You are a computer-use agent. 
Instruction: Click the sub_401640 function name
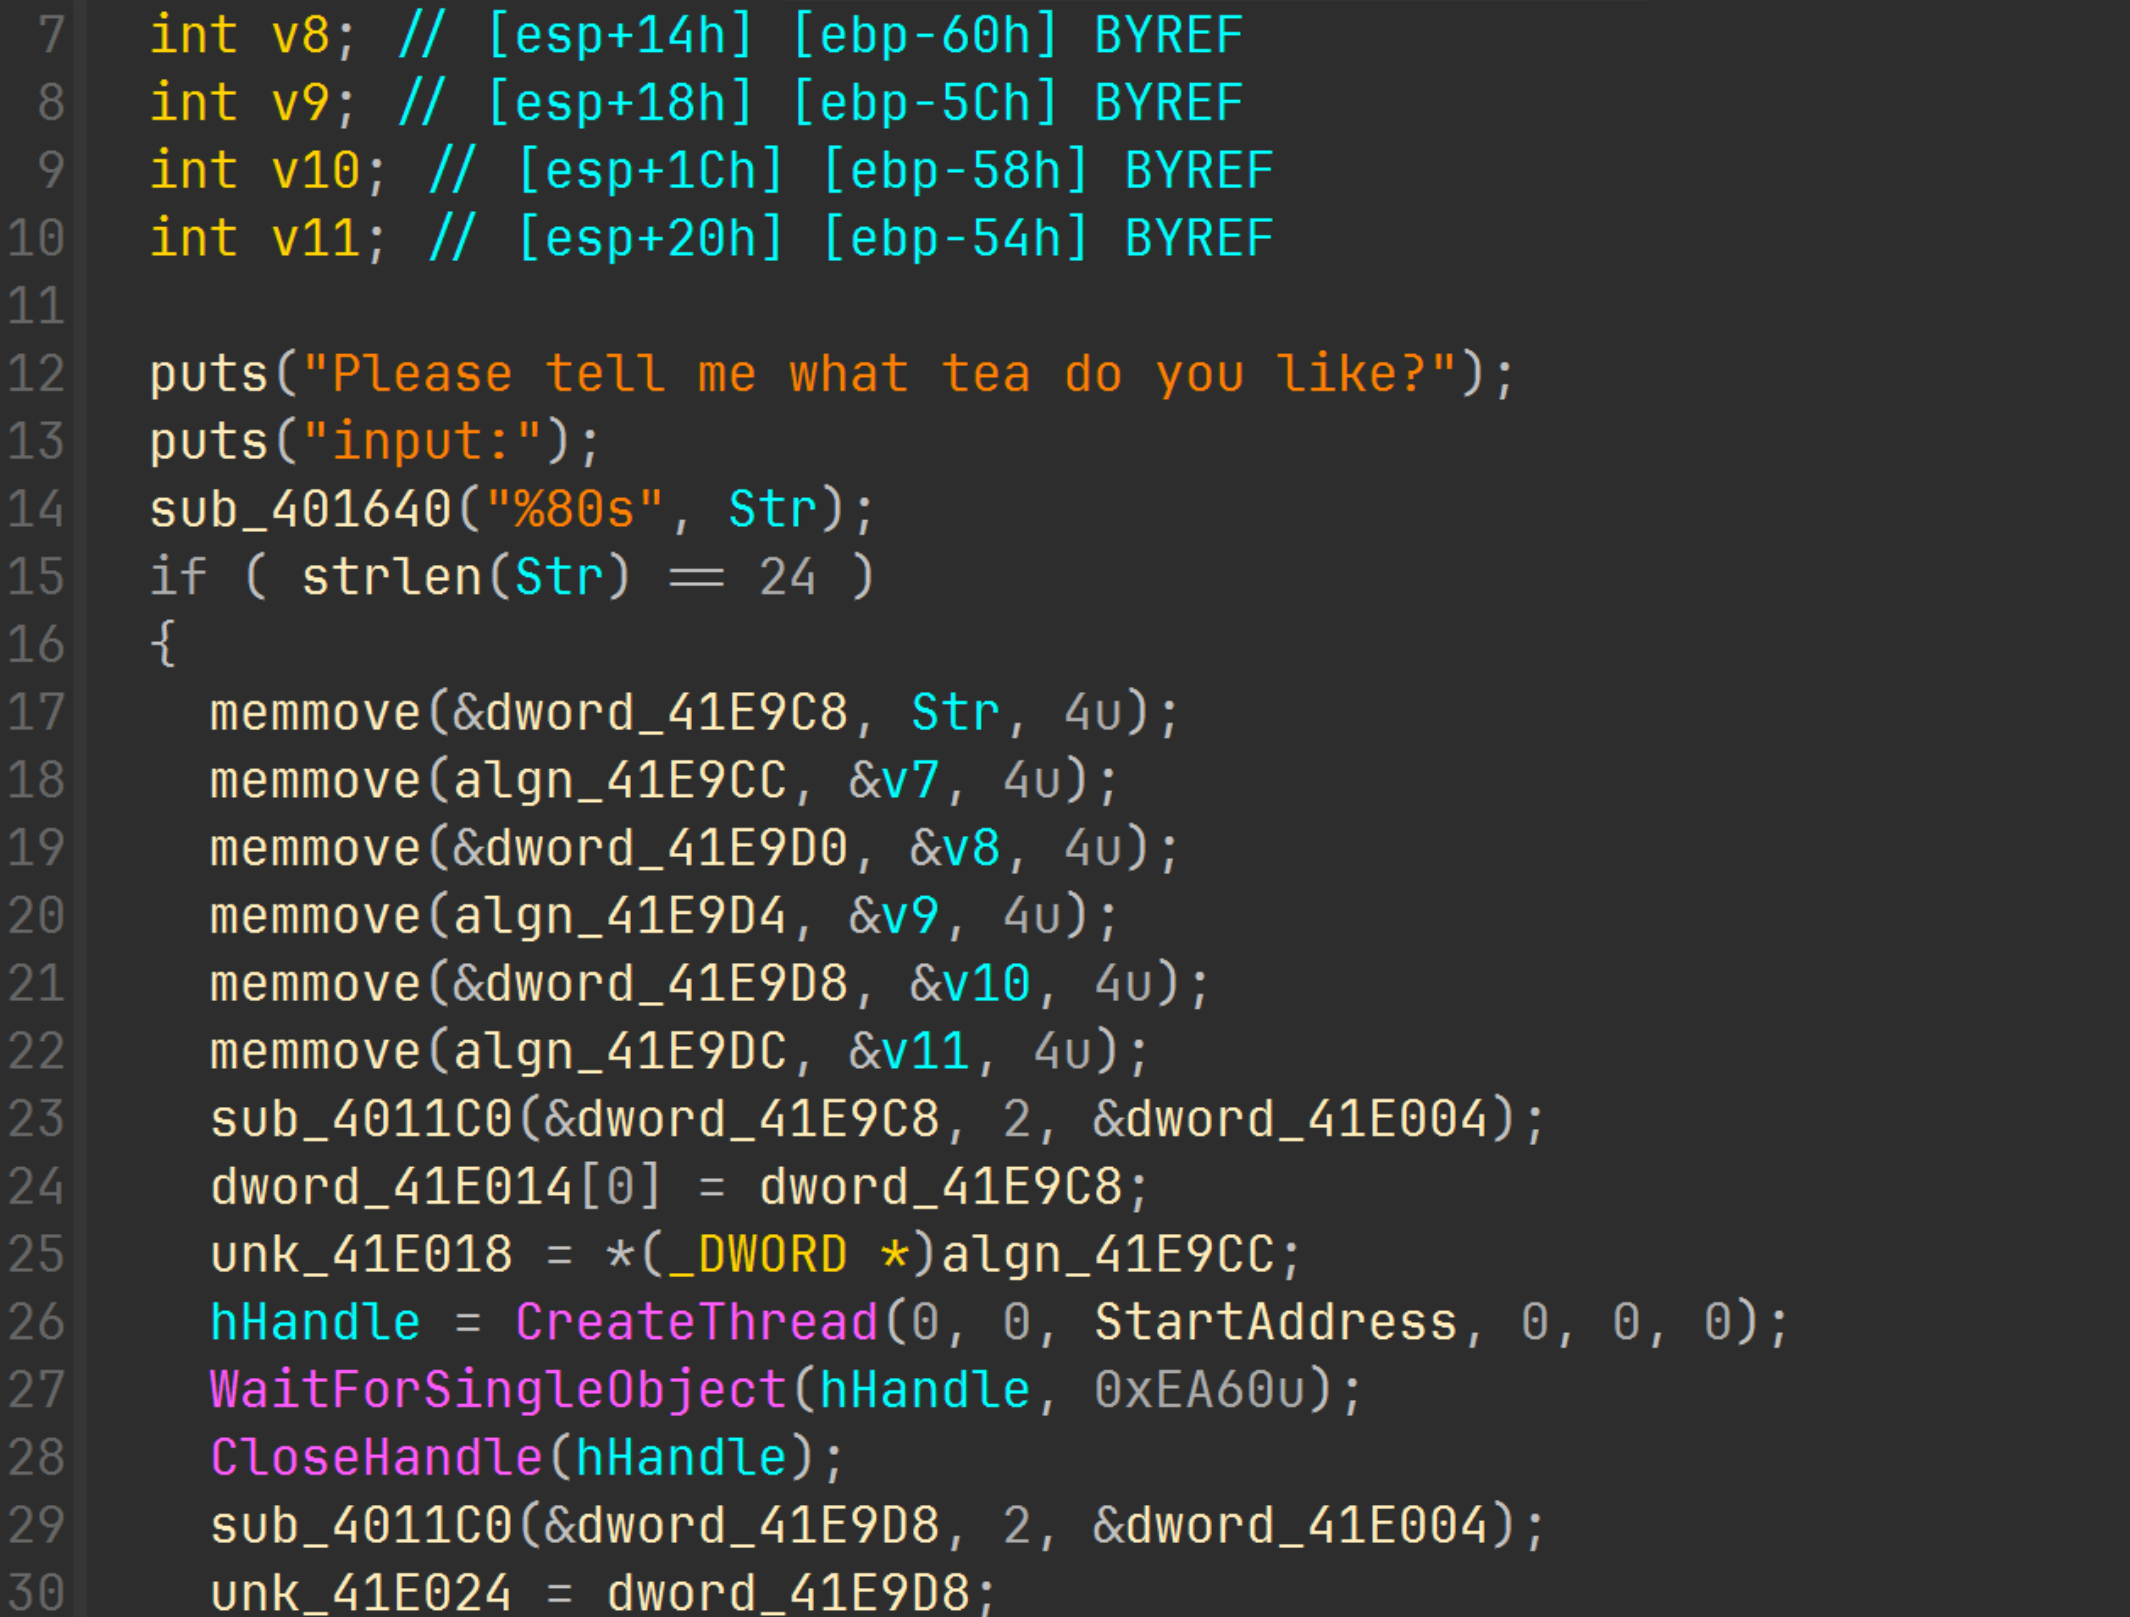(300, 509)
